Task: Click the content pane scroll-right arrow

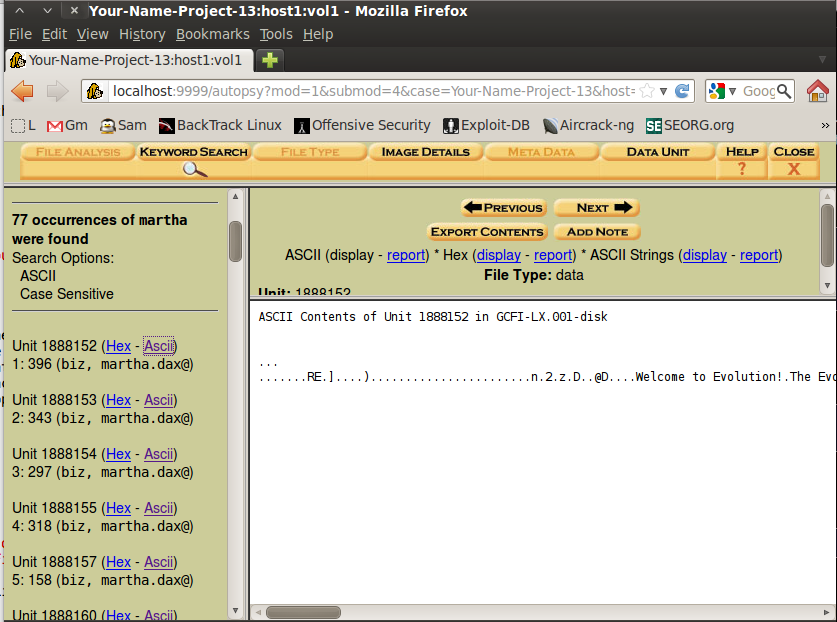Action: [x=827, y=612]
